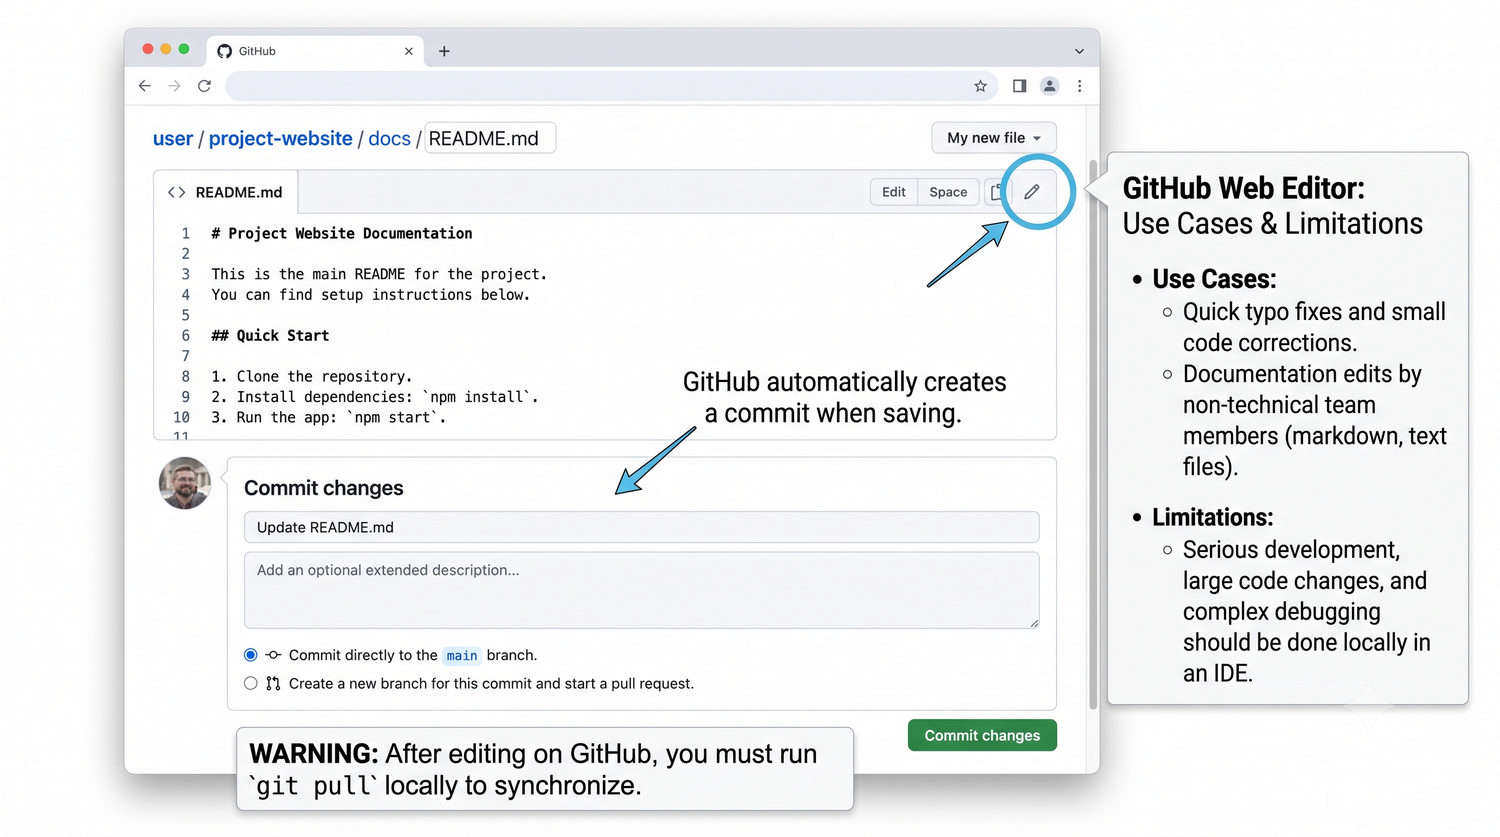Screen dimensions: 1500x837
Task: Select Commit directly to the main branch
Action: tap(251, 655)
